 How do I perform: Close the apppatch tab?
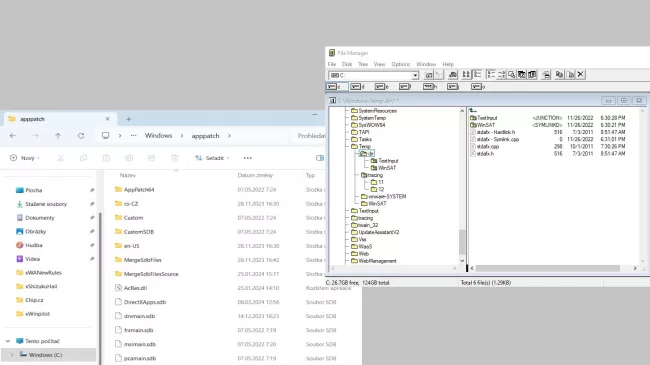click(107, 119)
